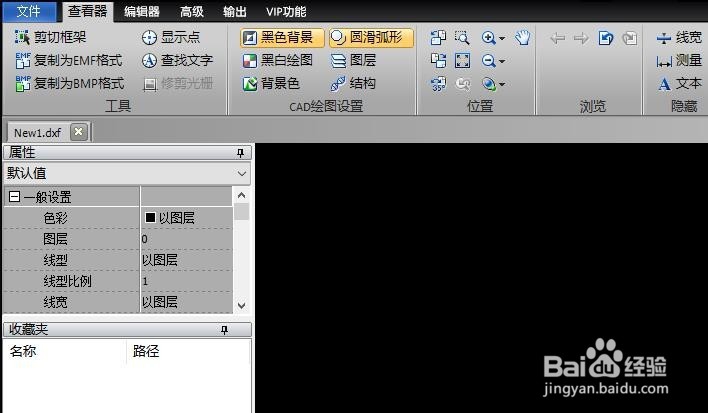Click rotate counterclockwise icon in 位置 group
This screenshot has height=413, width=708.
(x=438, y=37)
